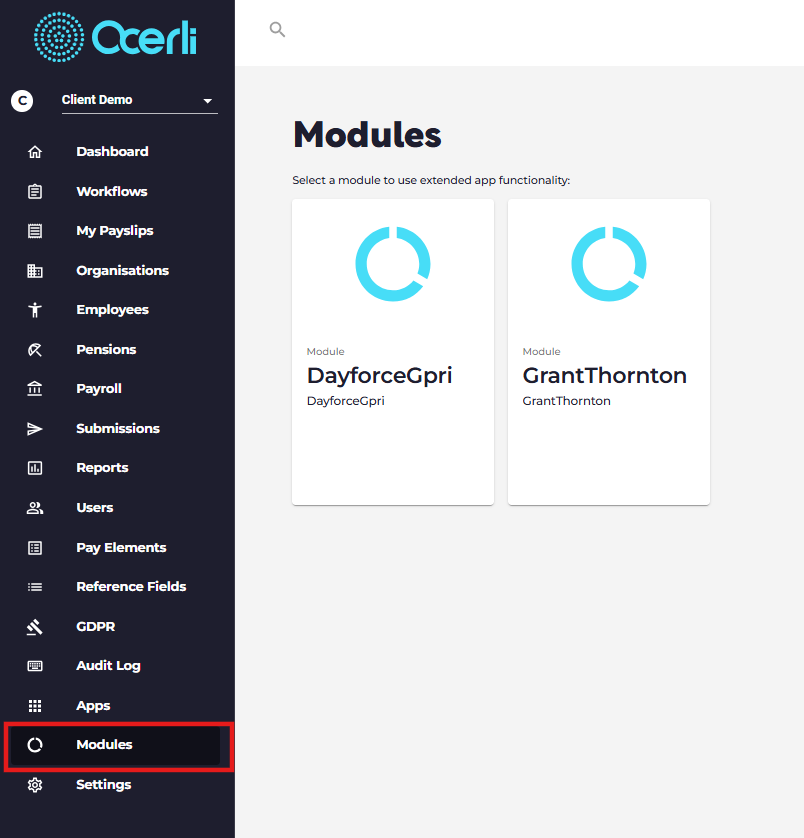The height and width of the screenshot is (838, 804).
Task: Open the Settings label in sidebar
Action: 103,785
